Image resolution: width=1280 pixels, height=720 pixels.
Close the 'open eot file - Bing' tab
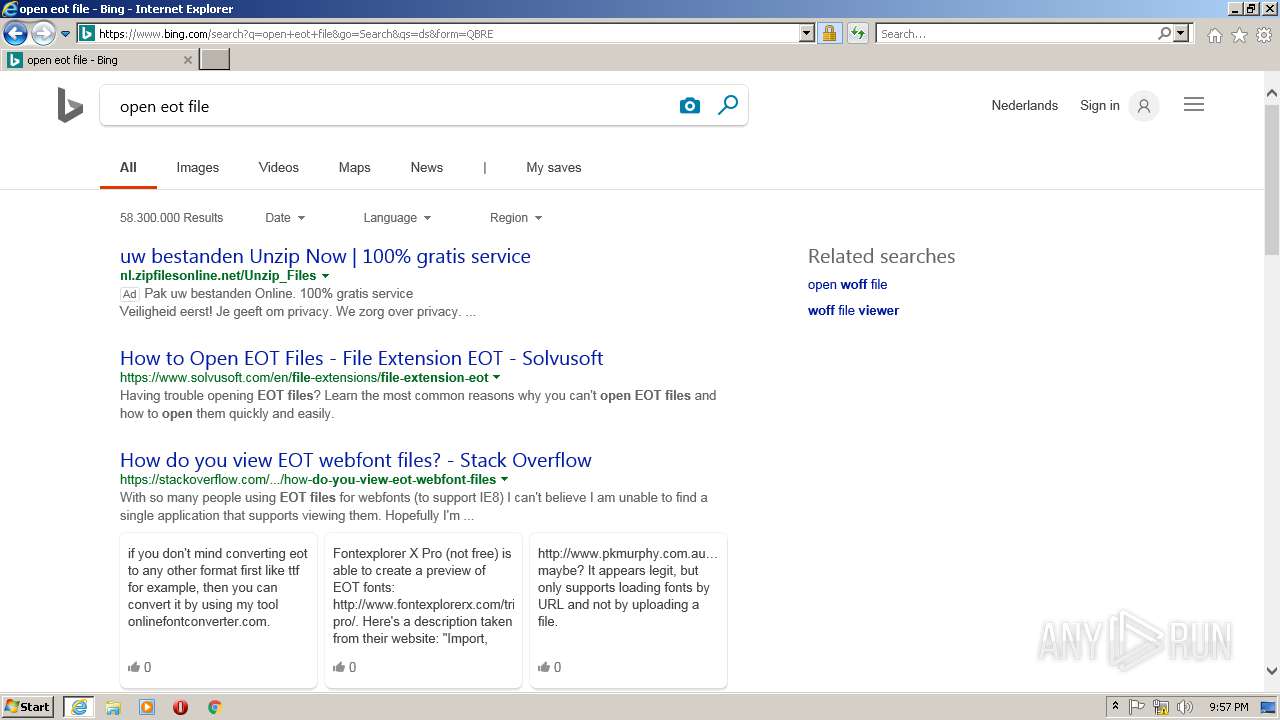pyautogui.click(x=187, y=60)
